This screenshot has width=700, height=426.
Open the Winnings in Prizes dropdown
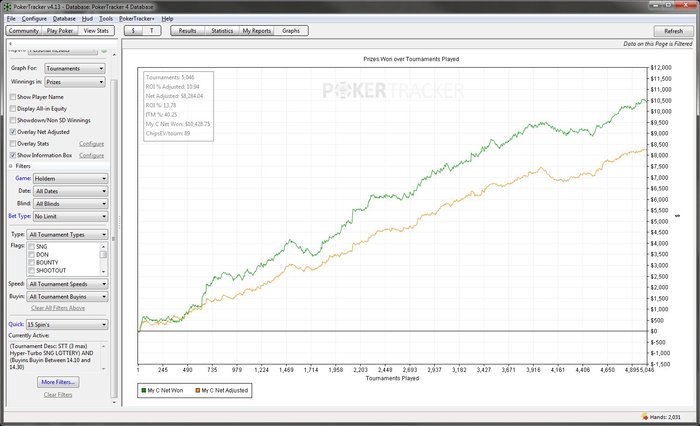[x=75, y=82]
